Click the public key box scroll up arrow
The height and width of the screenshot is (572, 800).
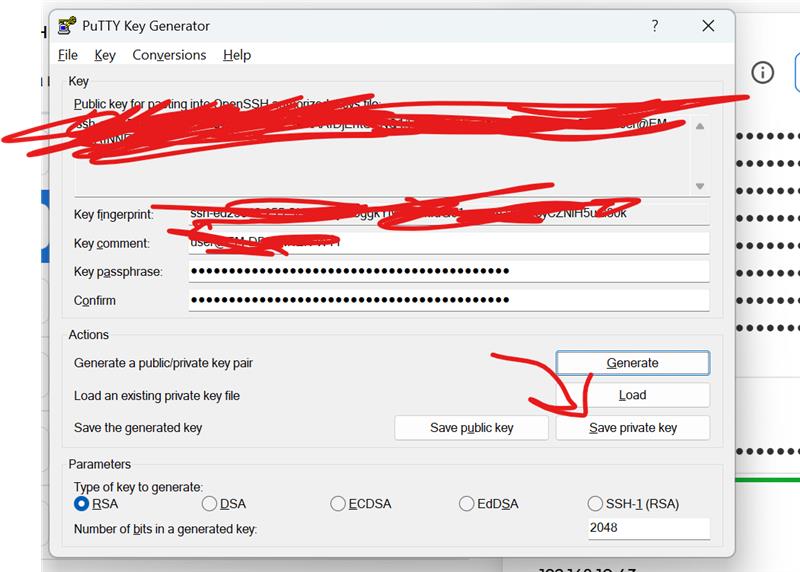point(700,126)
